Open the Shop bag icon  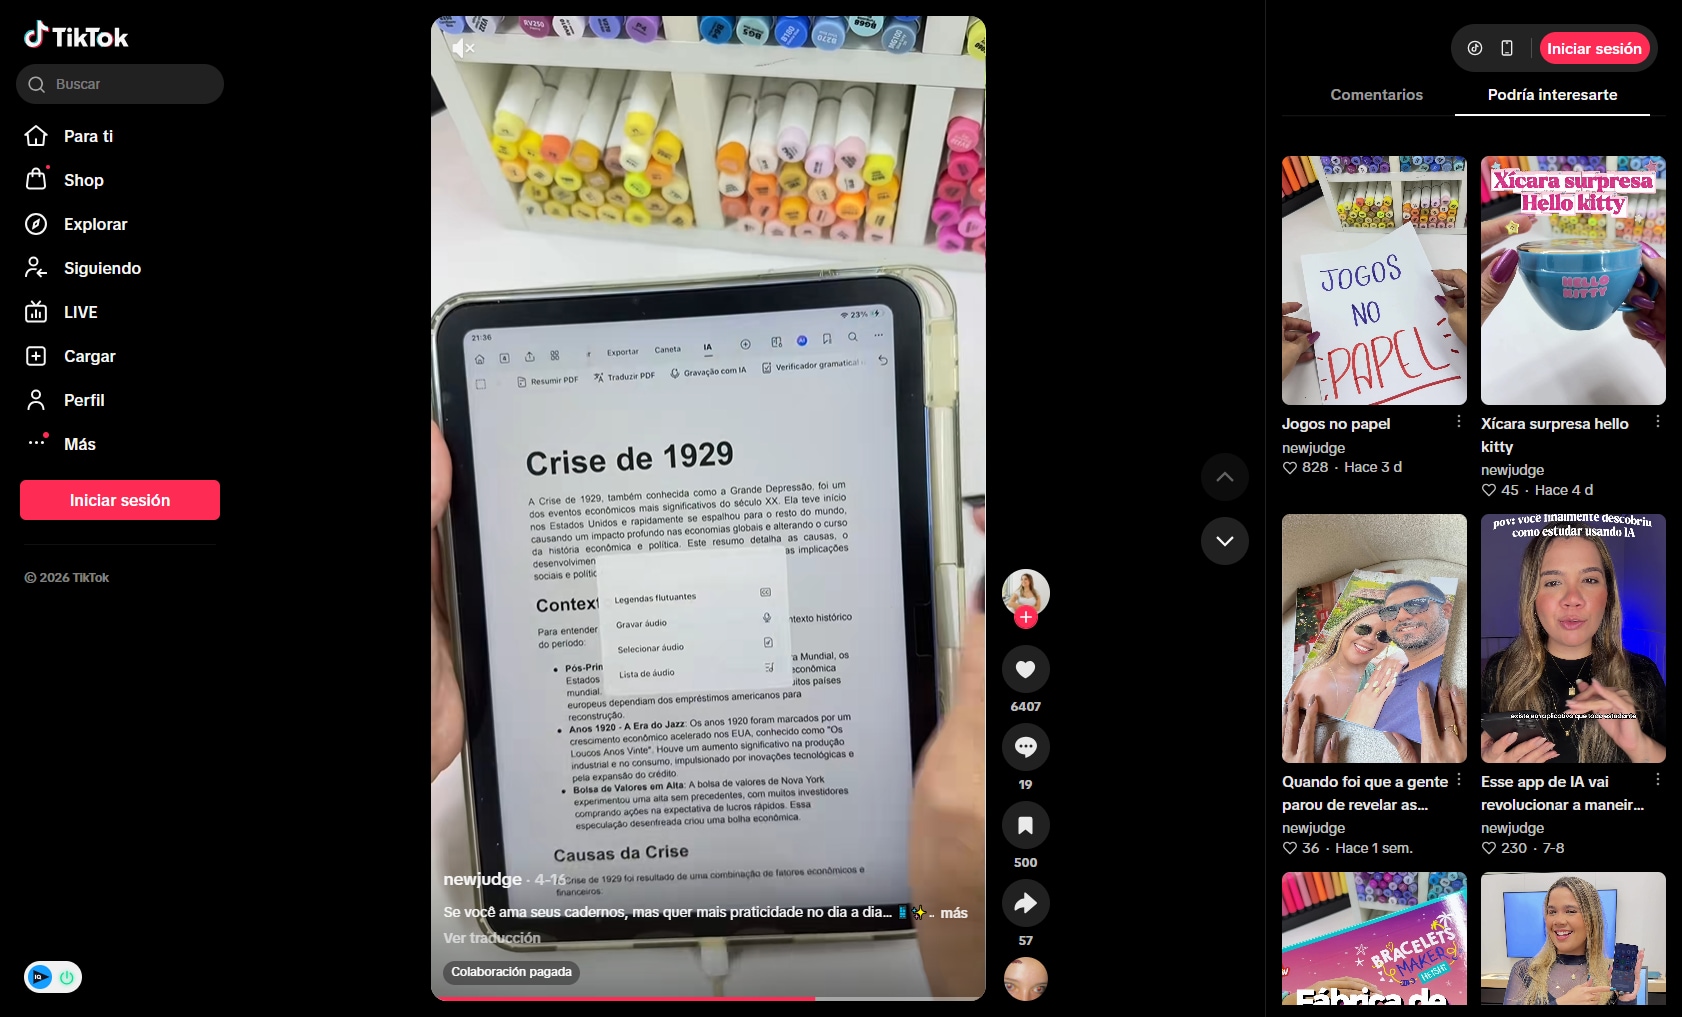36,179
